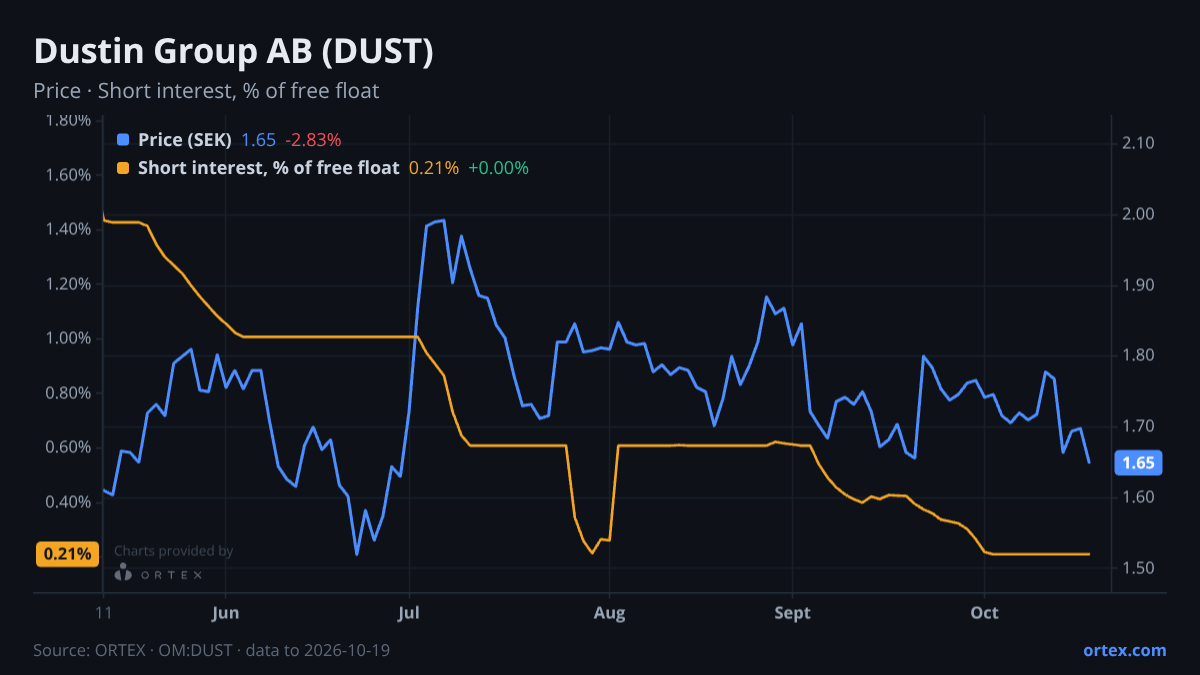Click the 11 start date label on axis

(103, 613)
